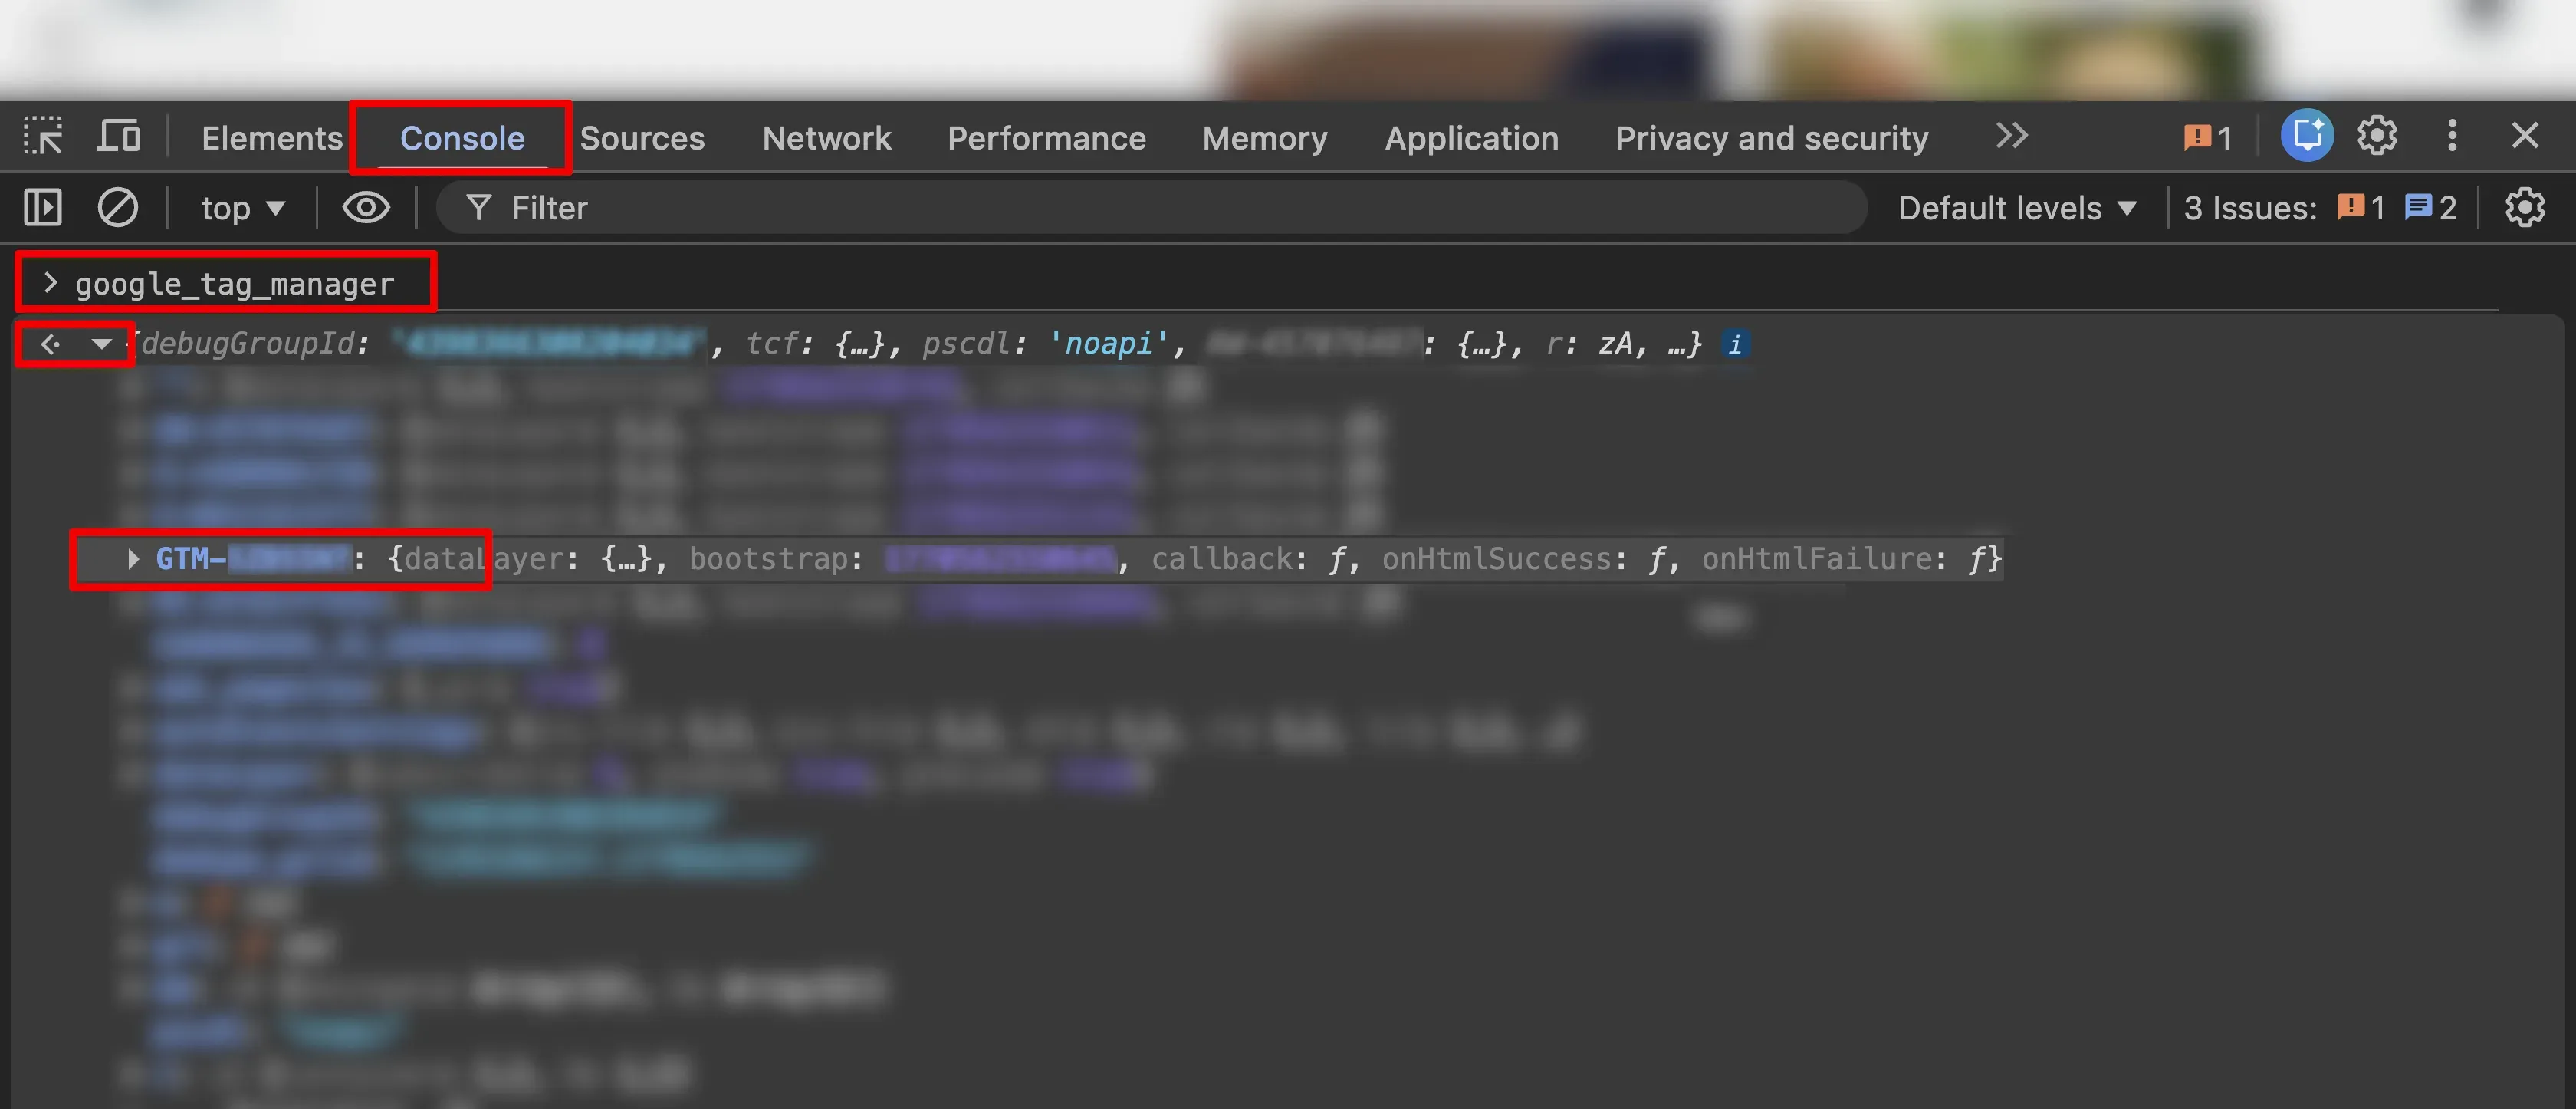Click the debugGroupId property label
2576x1109 pixels.
click(249, 344)
